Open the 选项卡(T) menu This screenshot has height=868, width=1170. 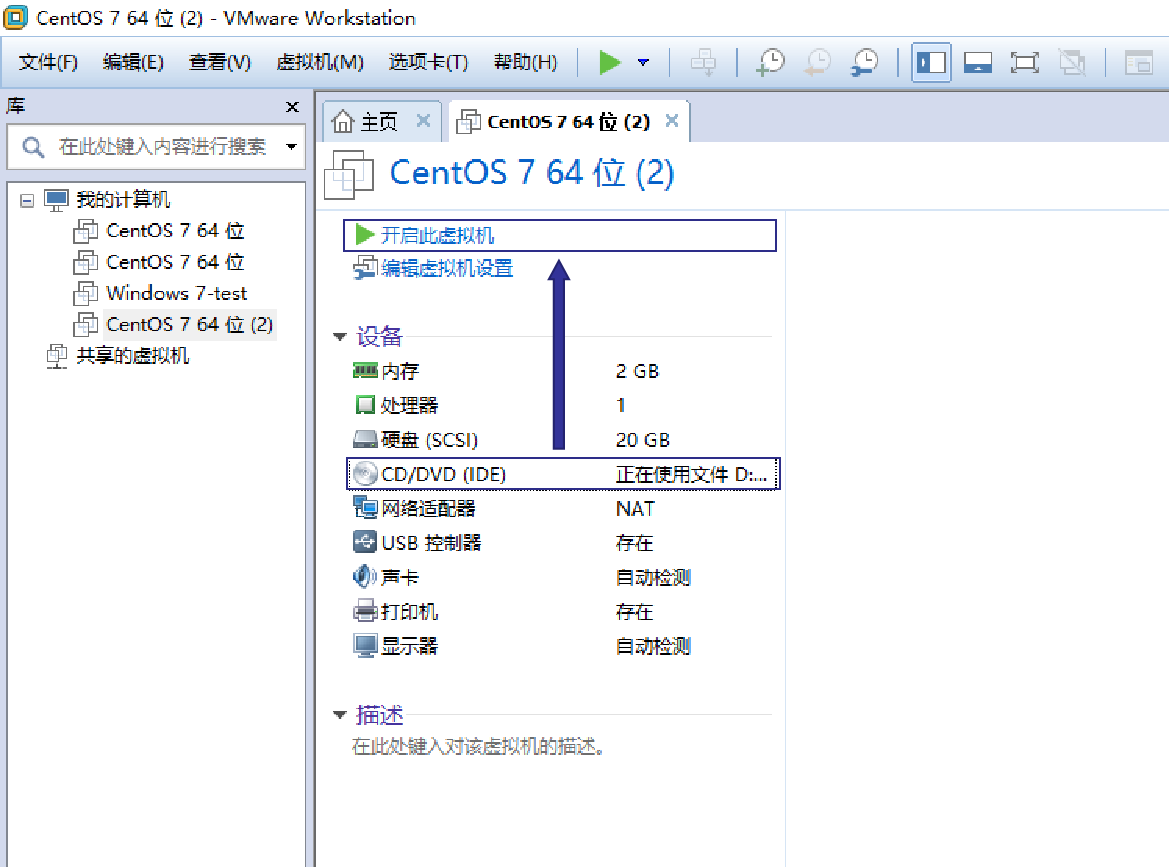point(428,62)
